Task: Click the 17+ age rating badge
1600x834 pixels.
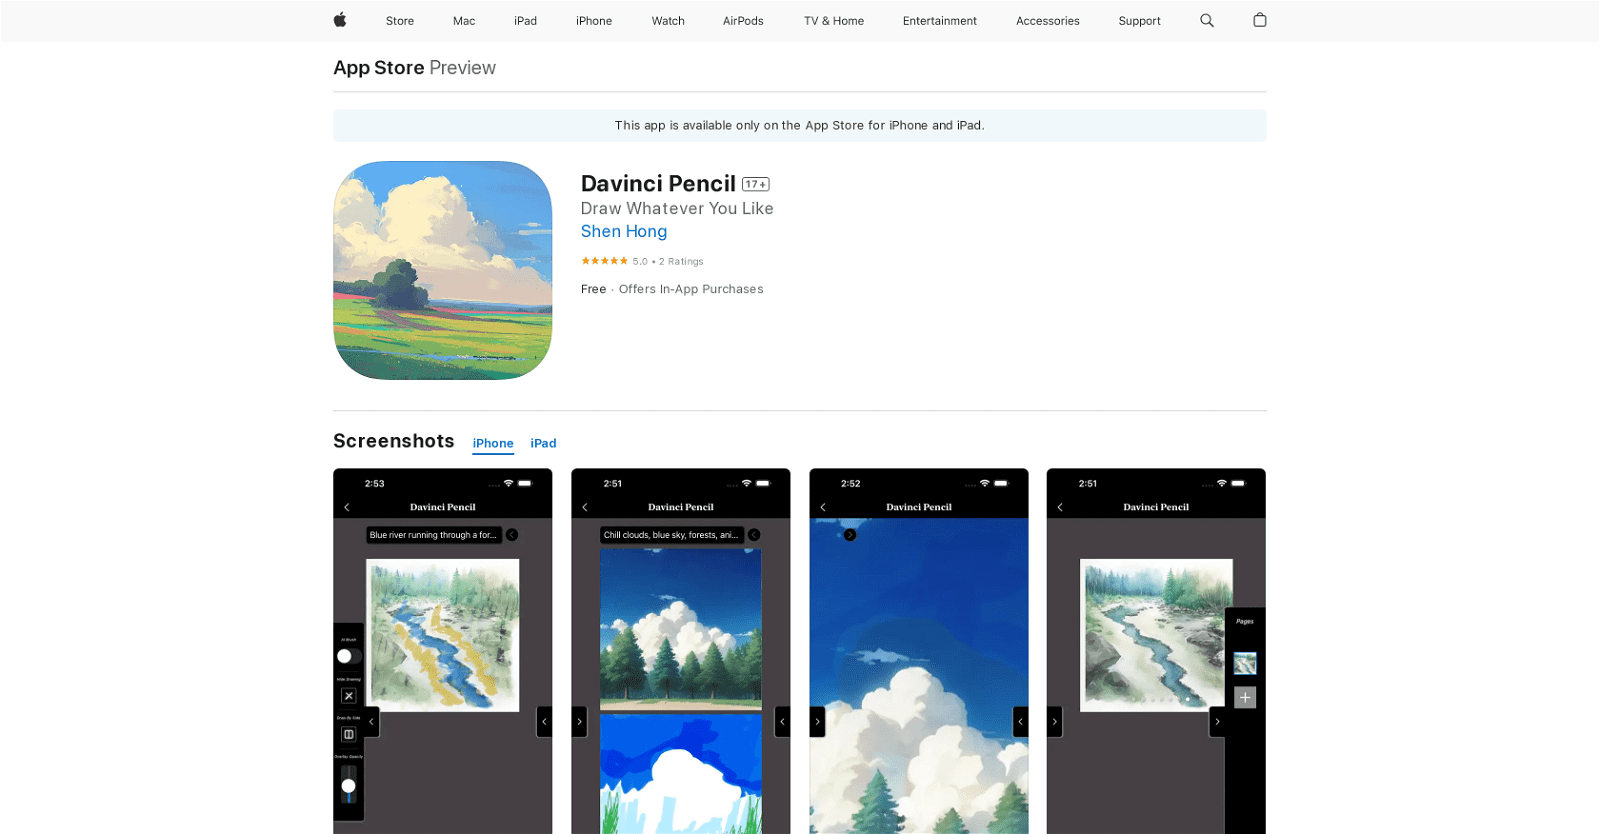Action: tap(756, 184)
